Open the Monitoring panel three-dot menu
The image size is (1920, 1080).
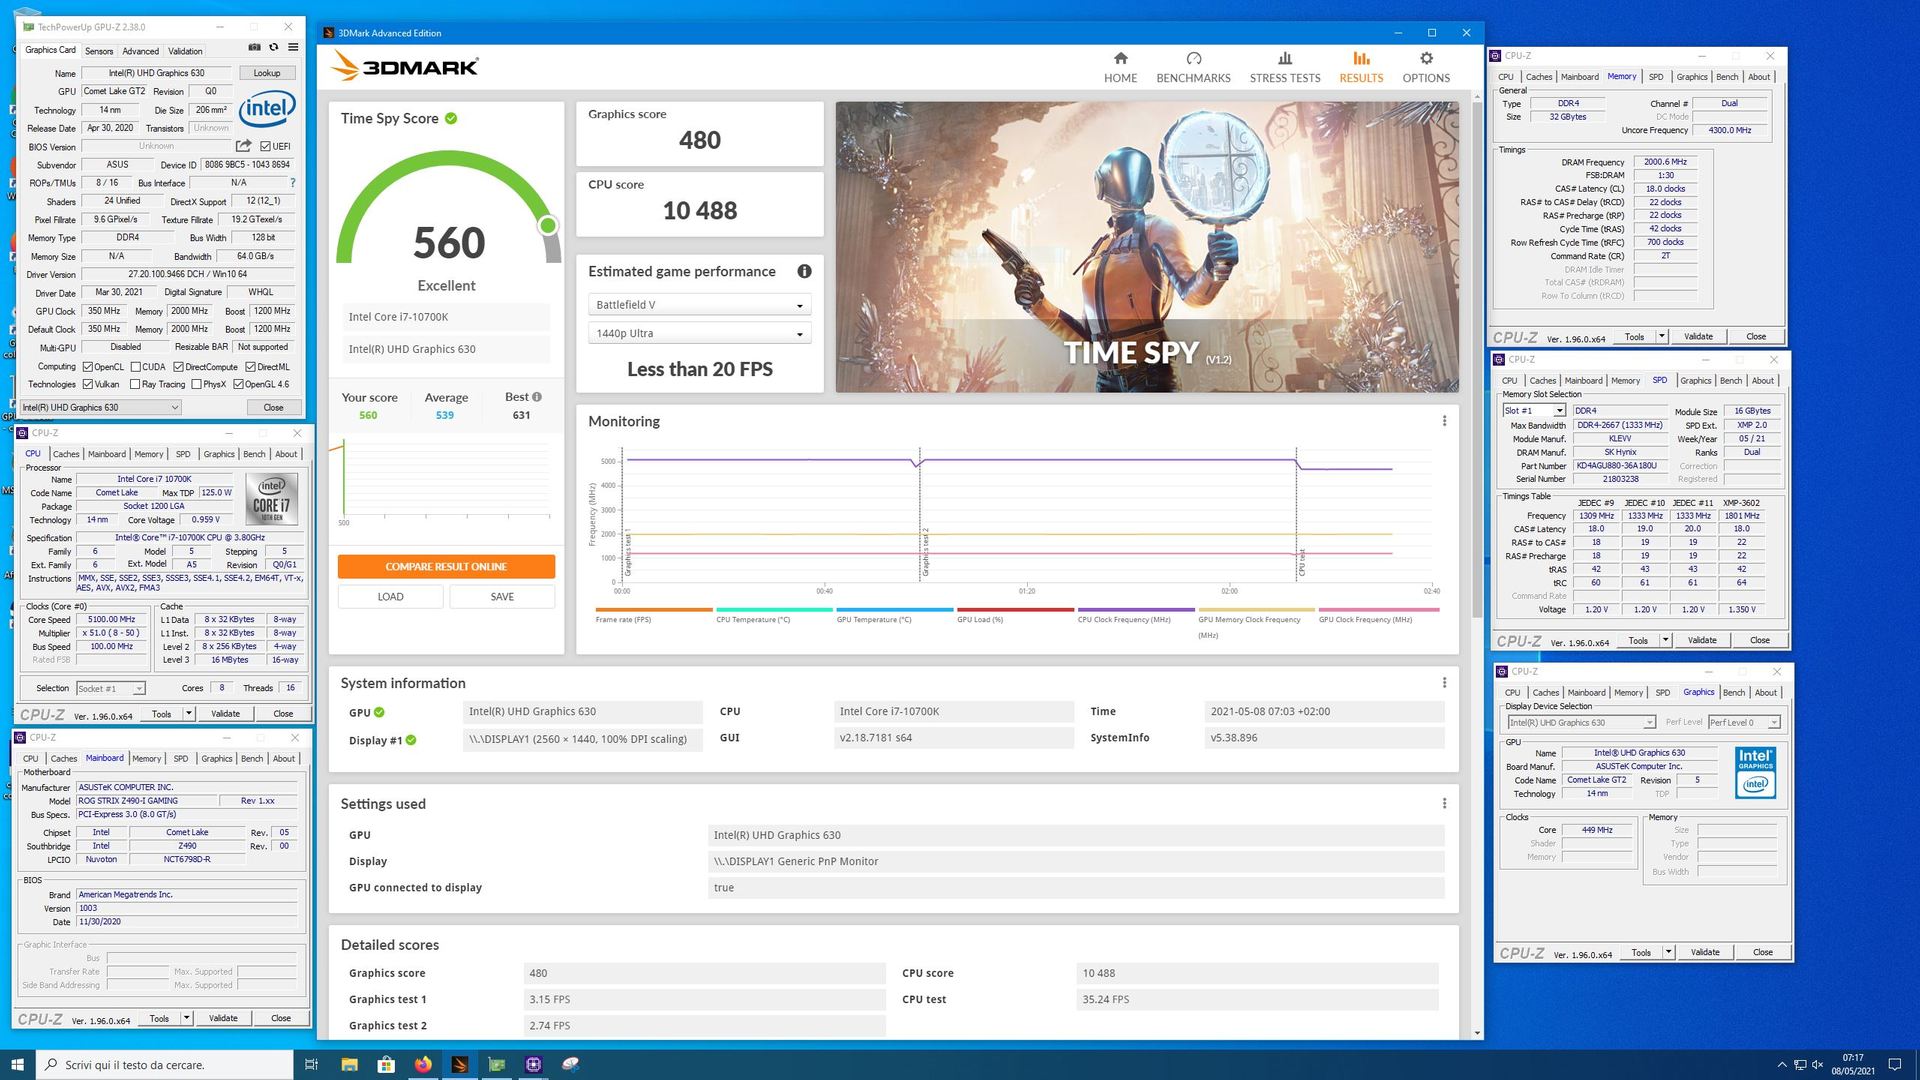(x=1444, y=421)
